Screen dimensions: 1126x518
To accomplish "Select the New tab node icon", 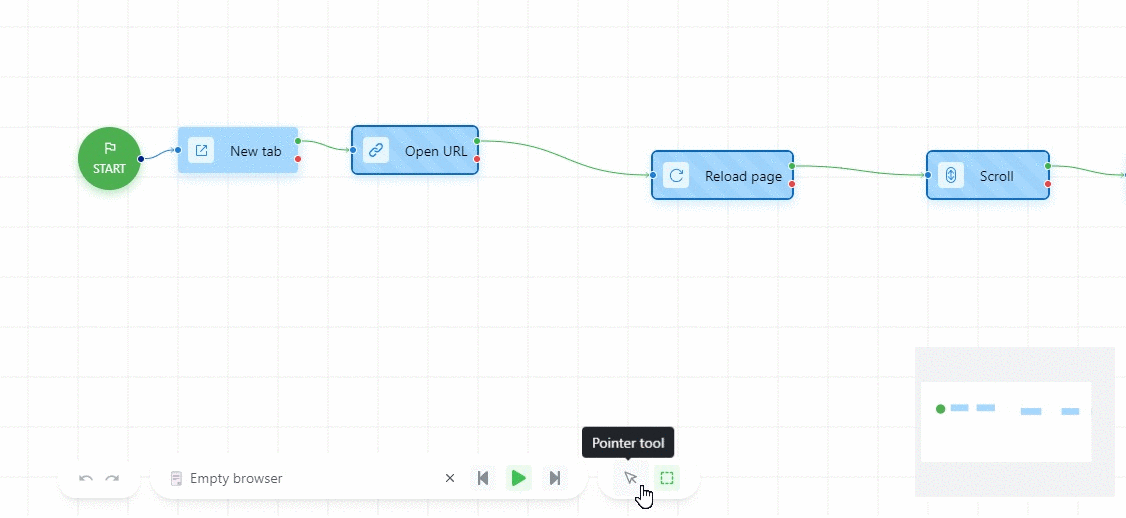I will pos(201,151).
